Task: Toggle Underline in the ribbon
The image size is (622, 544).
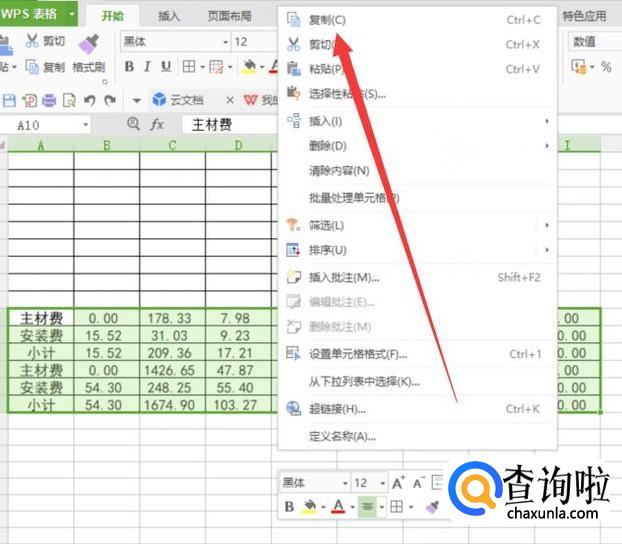Action: click(x=166, y=67)
